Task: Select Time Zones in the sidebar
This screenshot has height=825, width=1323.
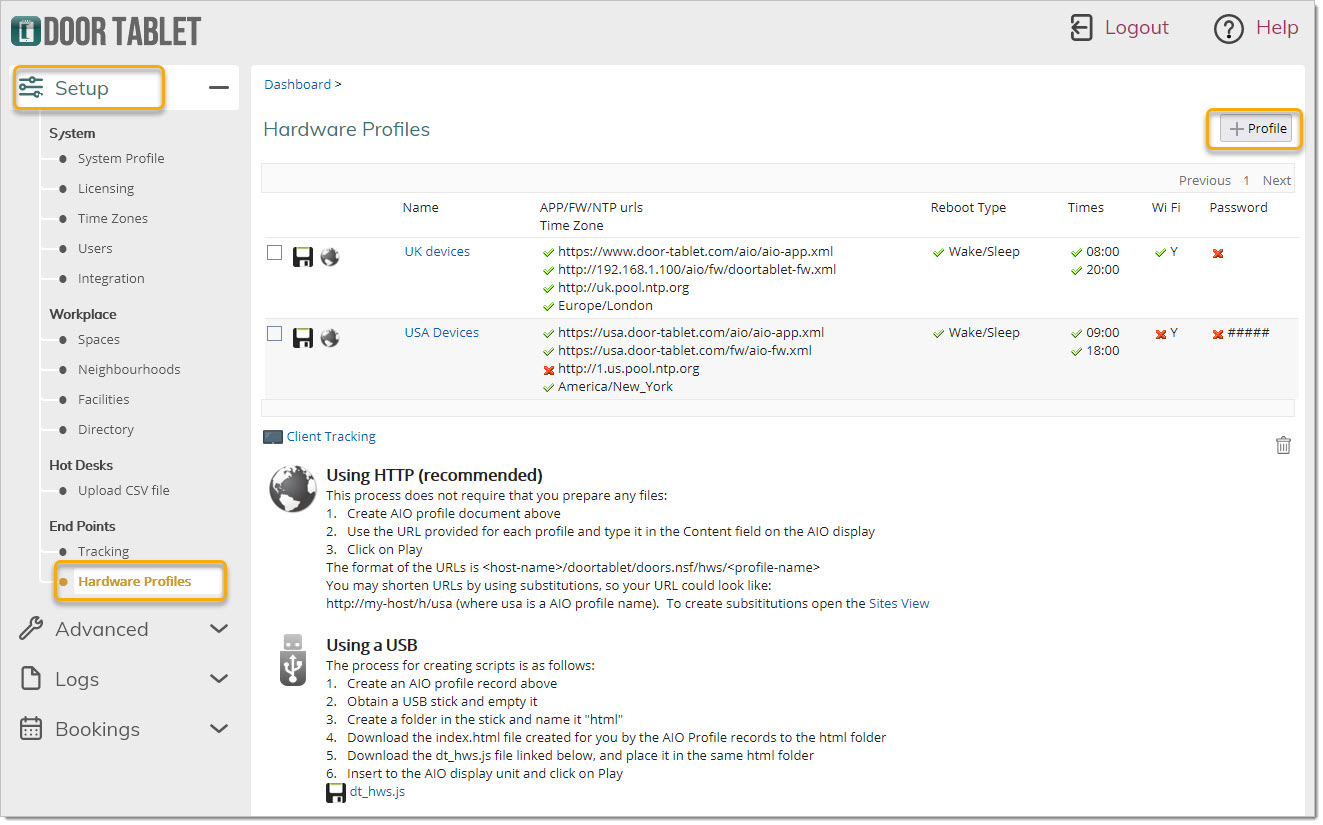Action: tap(113, 218)
